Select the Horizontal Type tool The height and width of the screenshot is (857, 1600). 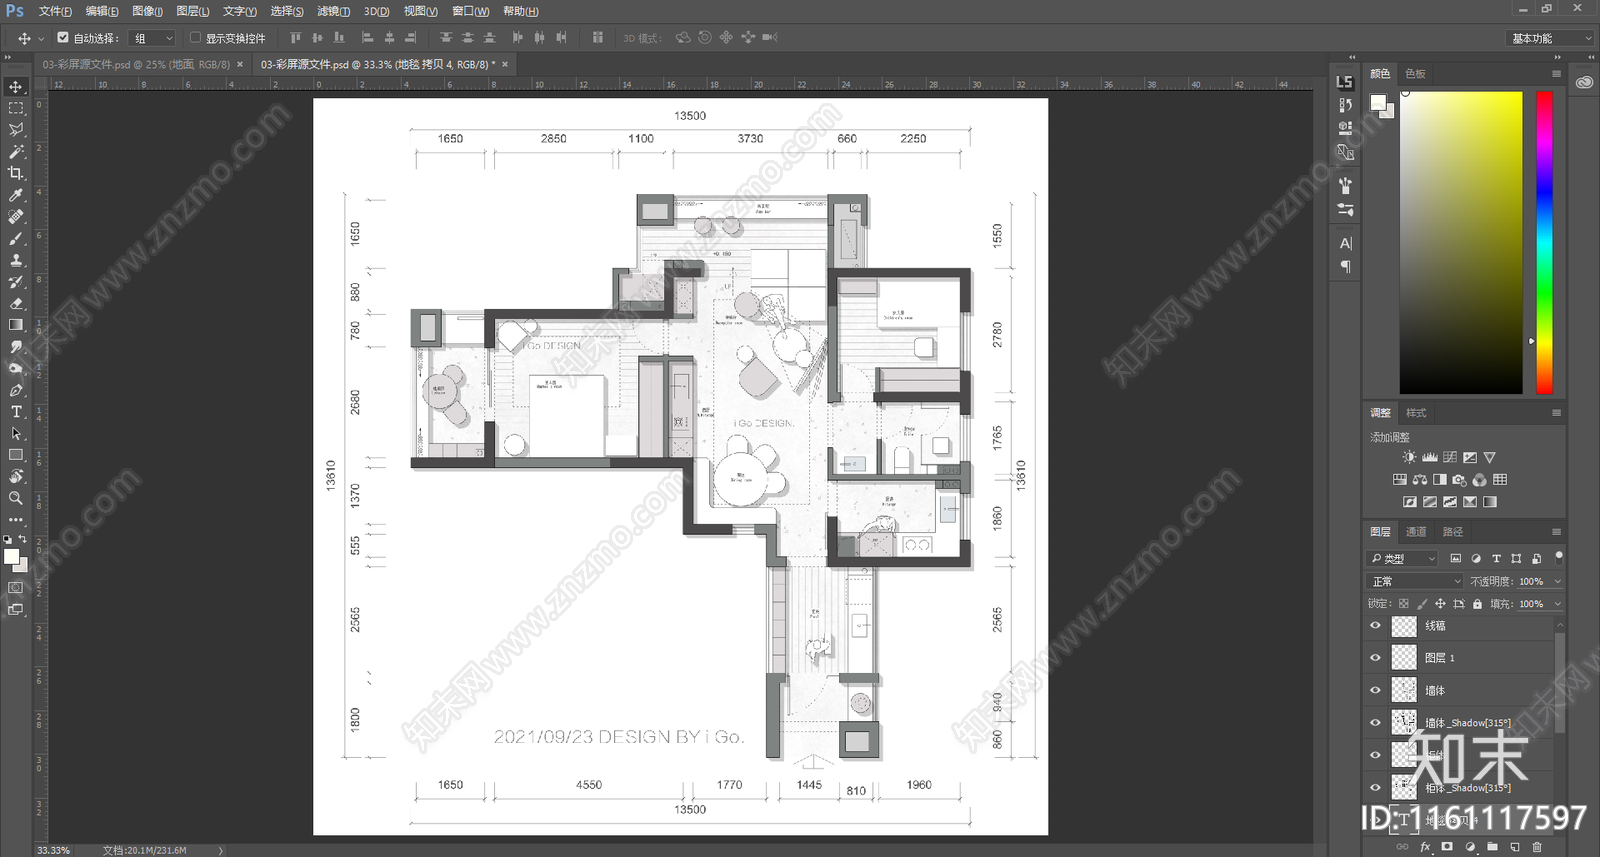click(16, 412)
